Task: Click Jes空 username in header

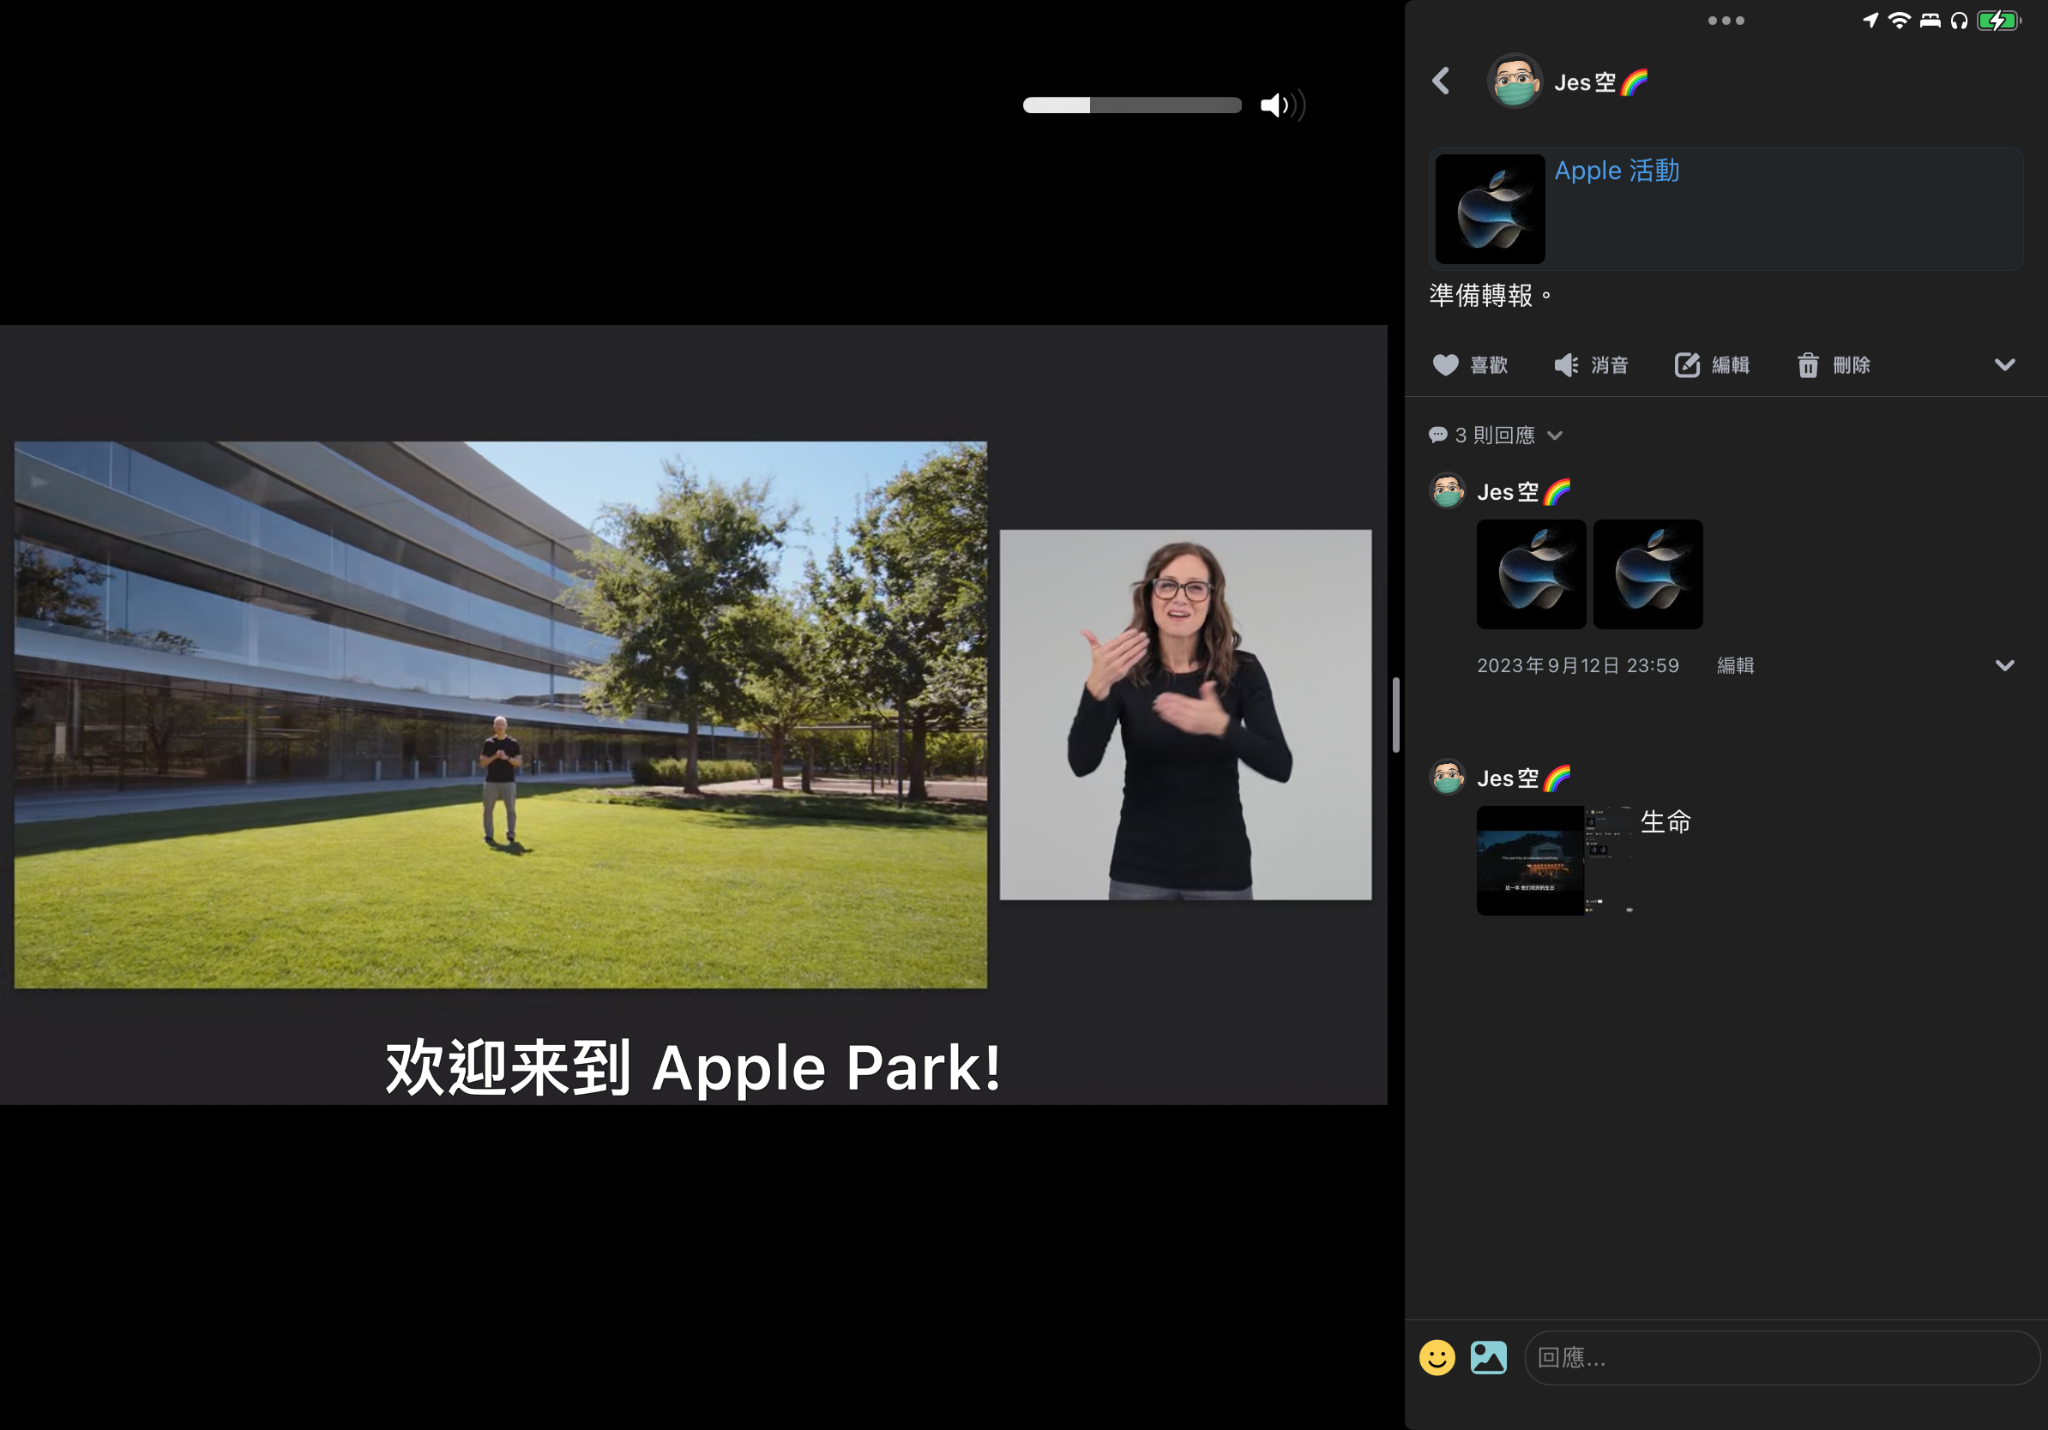Action: pyautogui.click(x=1601, y=82)
